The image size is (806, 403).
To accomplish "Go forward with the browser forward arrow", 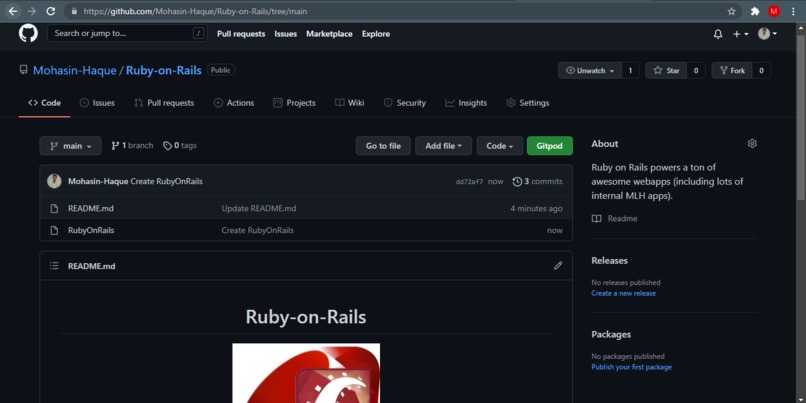I will [31, 11].
